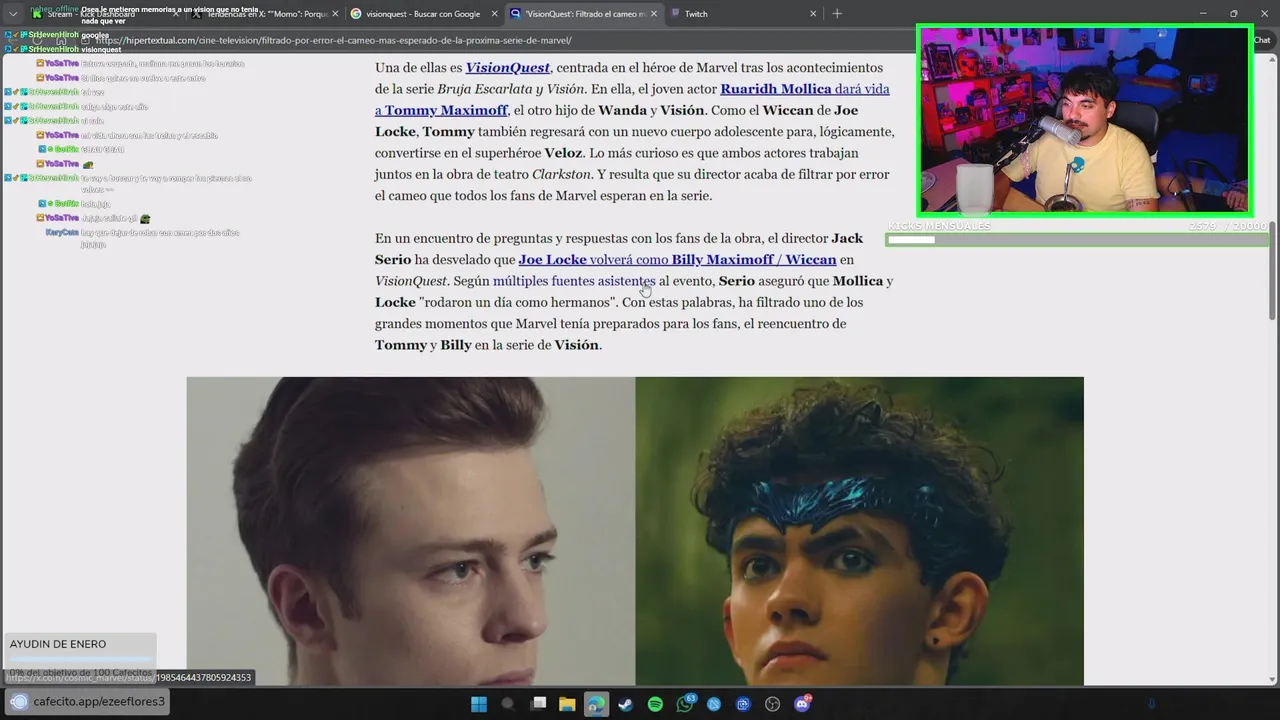The width and height of the screenshot is (1280, 720).
Task: Close the Twitch tab
Action: pos(813,14)
